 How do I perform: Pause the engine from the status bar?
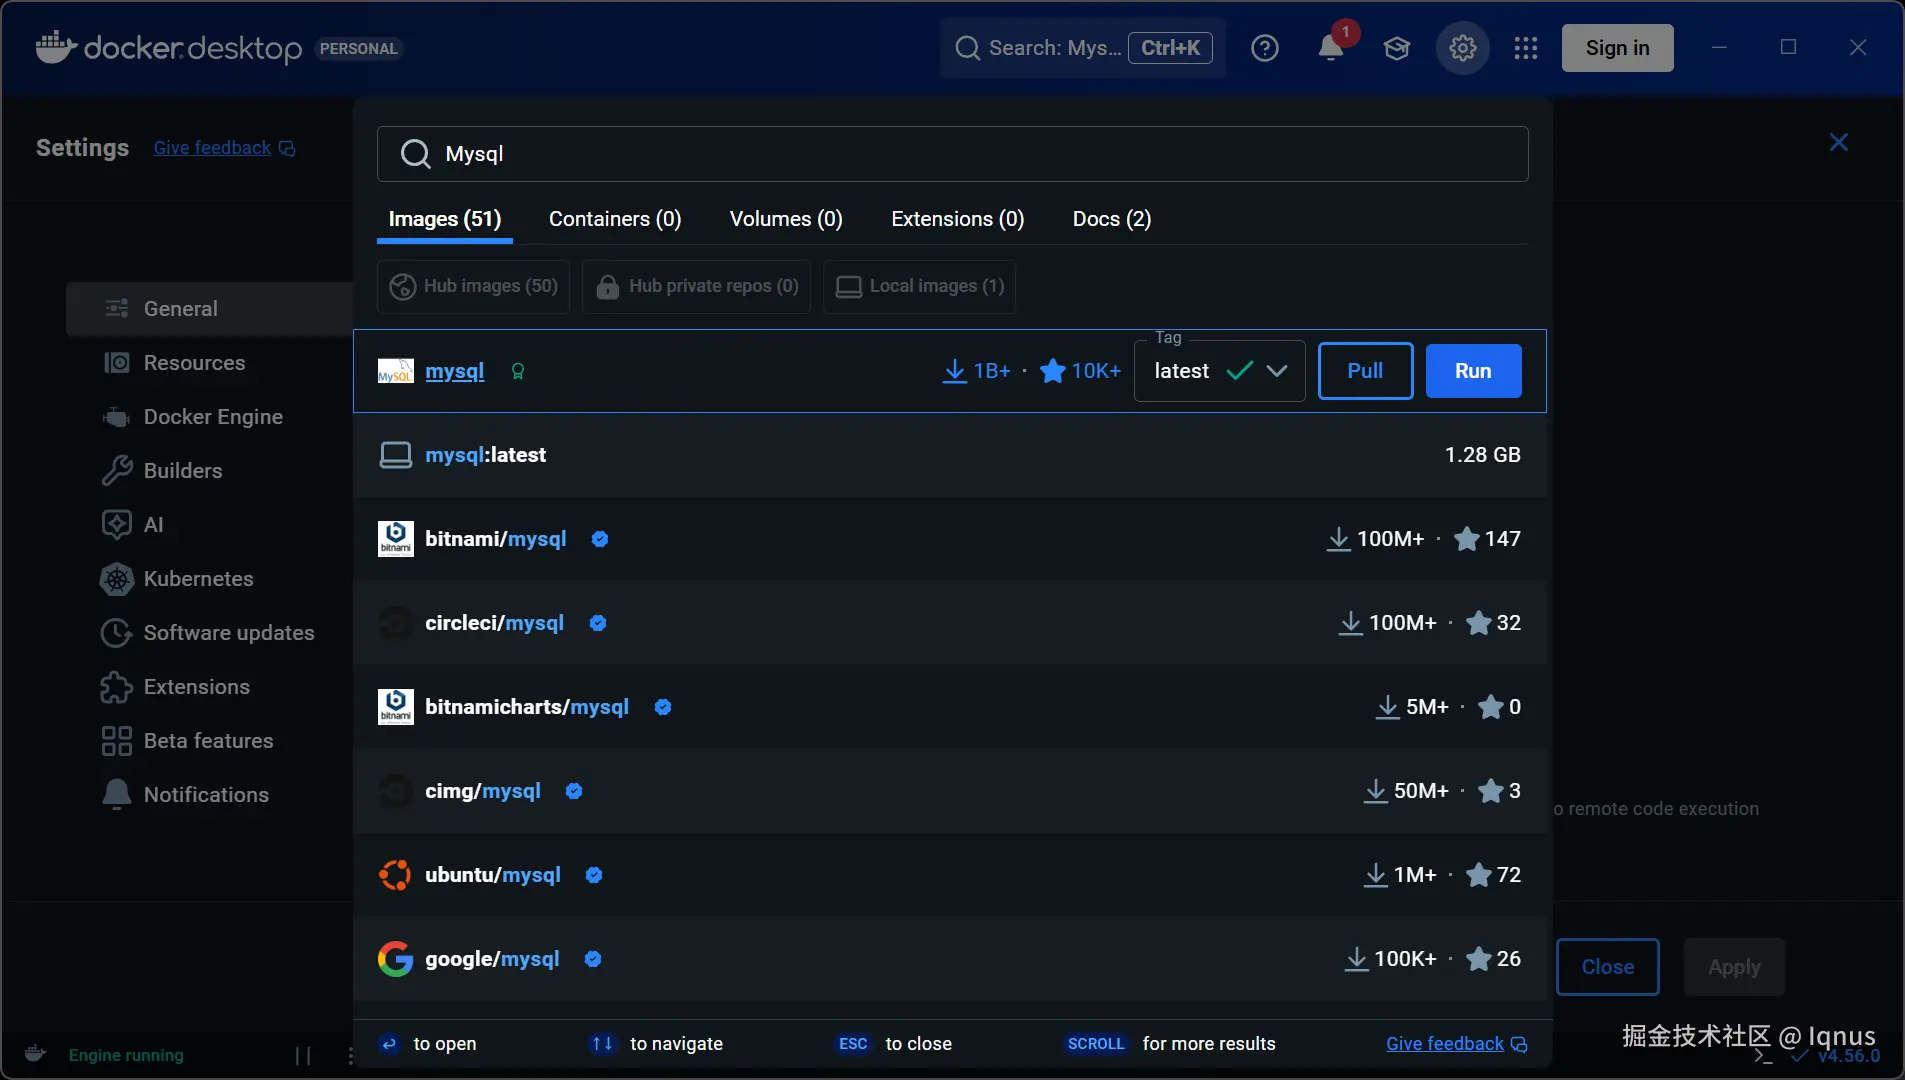point(303,1055)
